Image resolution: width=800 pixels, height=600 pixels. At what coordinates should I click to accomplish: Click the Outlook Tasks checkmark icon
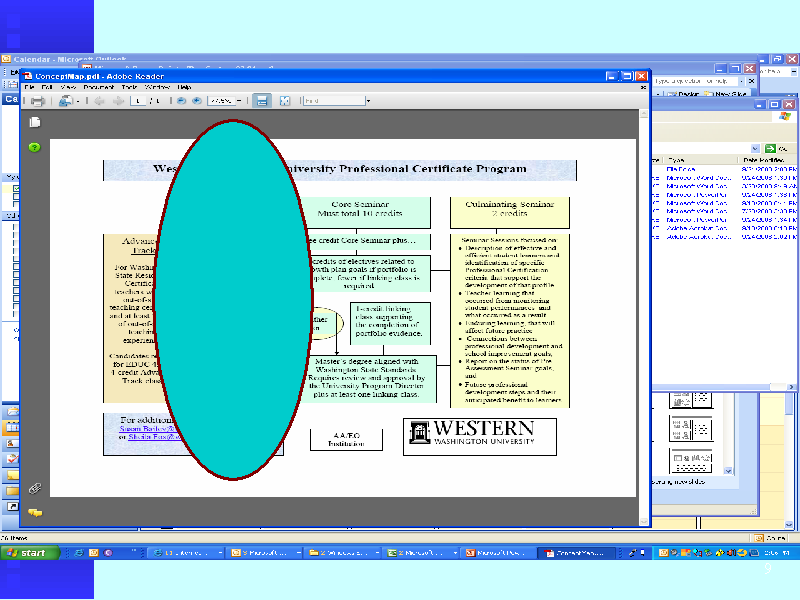[12, 459]
